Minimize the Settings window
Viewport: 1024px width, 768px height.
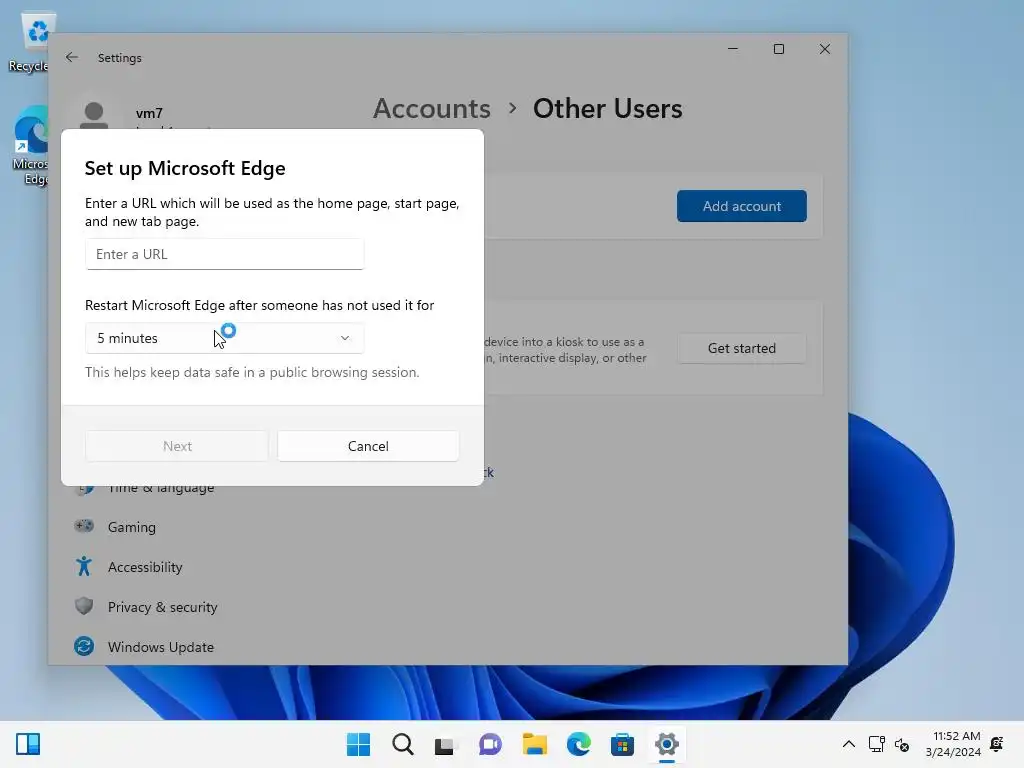coord(733,49)
